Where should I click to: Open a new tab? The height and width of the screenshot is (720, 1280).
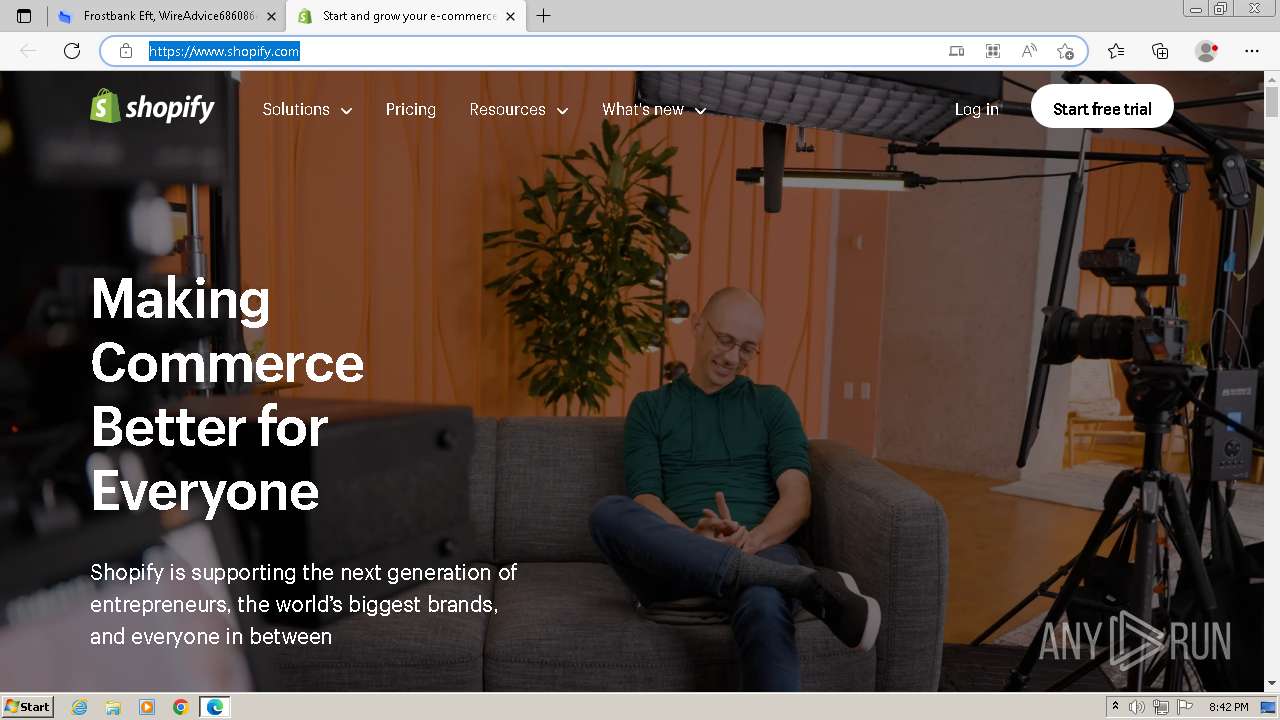tap(543, 16)
